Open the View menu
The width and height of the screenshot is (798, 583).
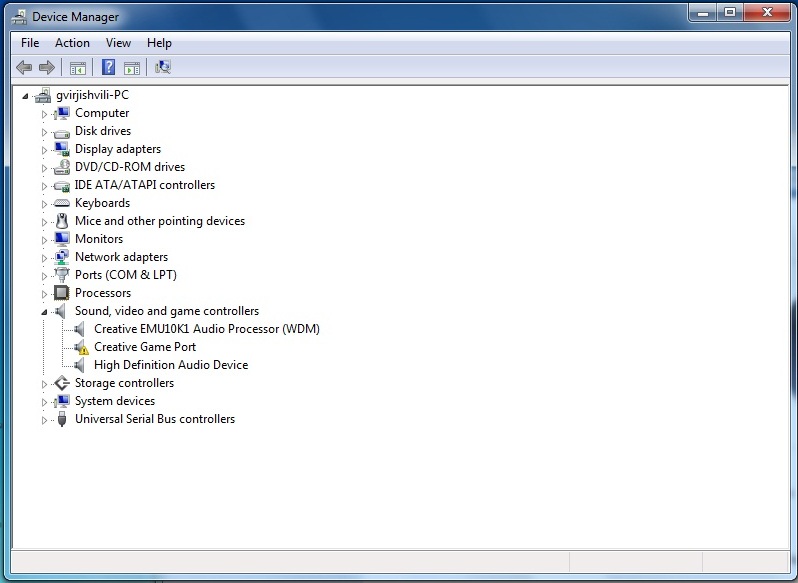[x=118, y=43]
